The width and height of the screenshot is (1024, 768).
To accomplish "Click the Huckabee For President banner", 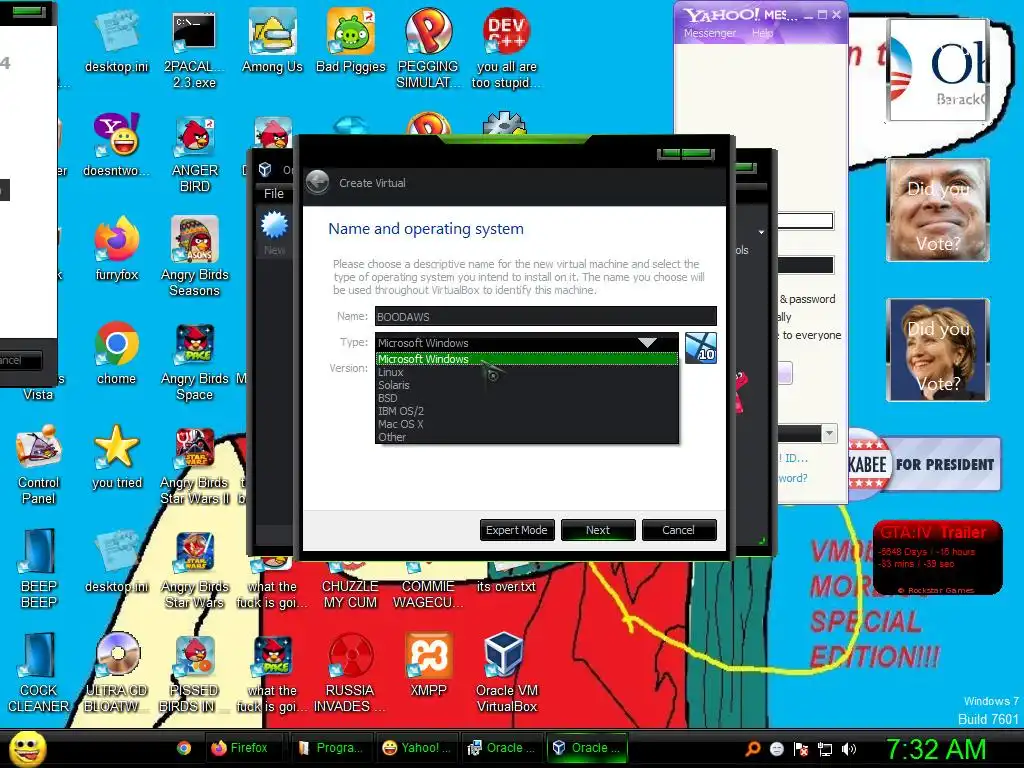I will click(924, 465).
